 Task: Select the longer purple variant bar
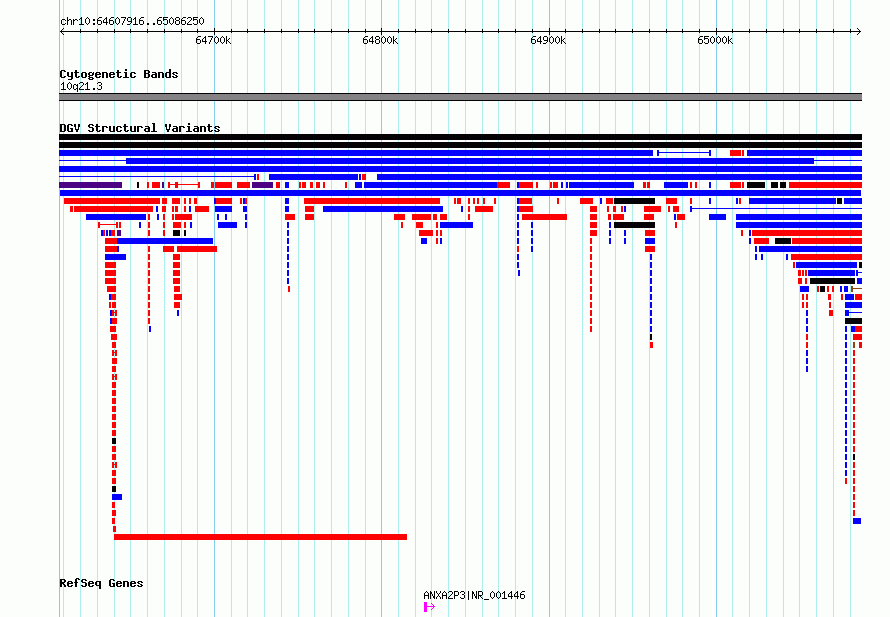coord(91,185)
